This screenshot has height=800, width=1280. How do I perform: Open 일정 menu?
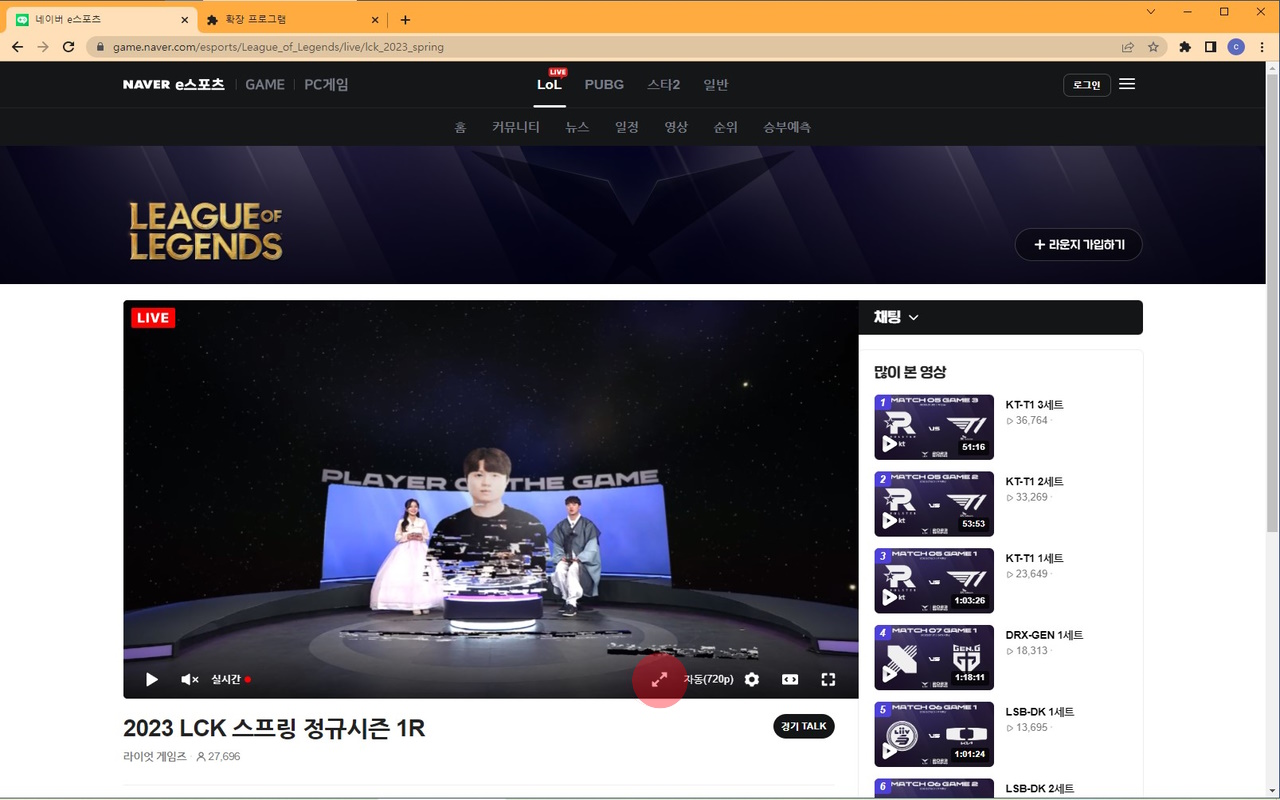pyautogui.click(x=627, y=127)
